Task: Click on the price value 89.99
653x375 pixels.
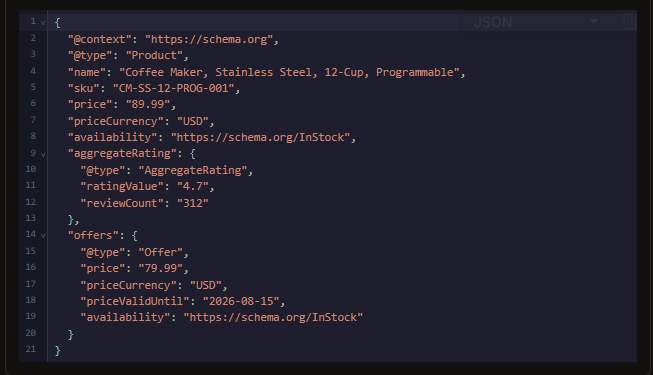Action: click(148, 104)
